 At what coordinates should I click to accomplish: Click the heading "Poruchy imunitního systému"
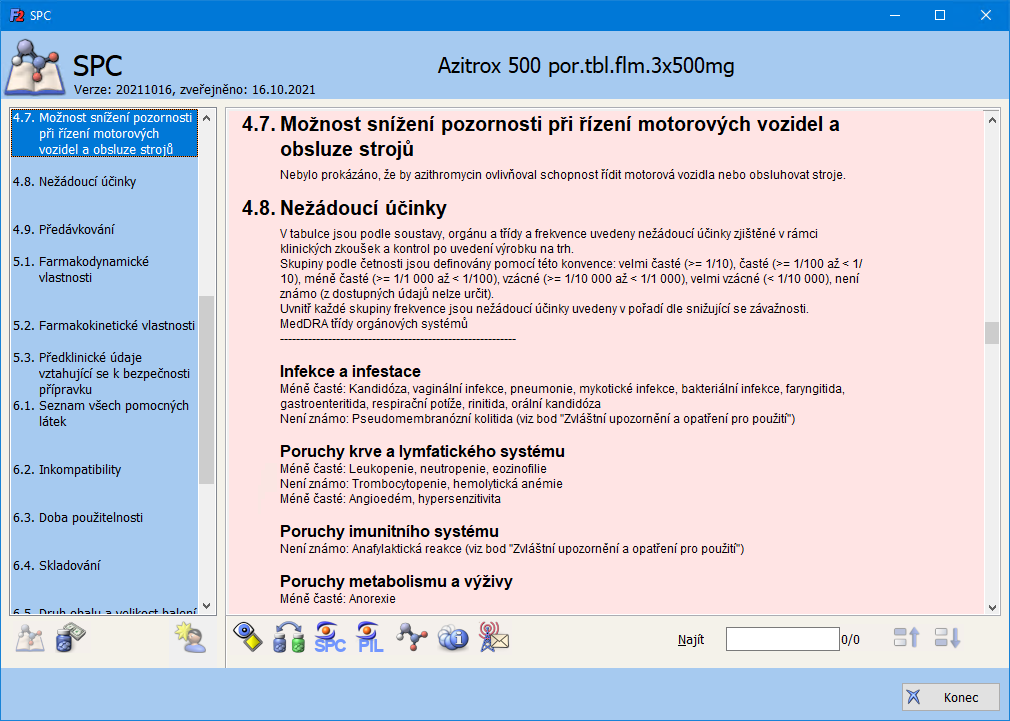pos(390,531)
